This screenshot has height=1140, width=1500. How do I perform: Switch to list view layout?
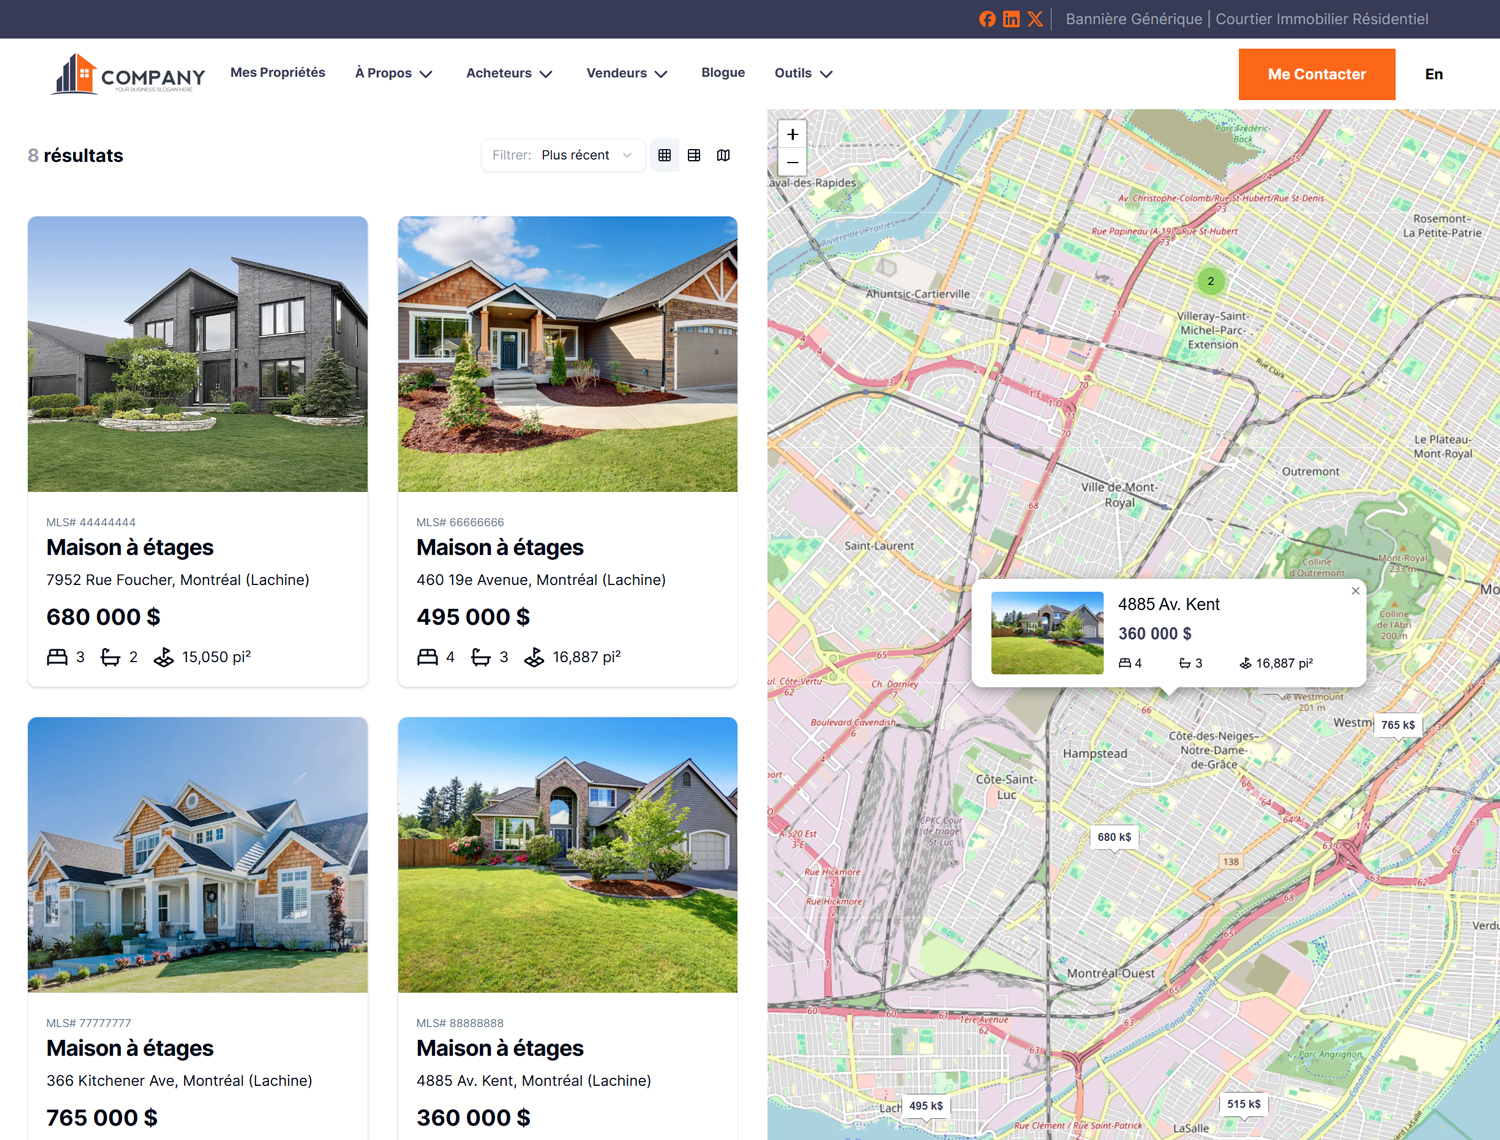694,155
